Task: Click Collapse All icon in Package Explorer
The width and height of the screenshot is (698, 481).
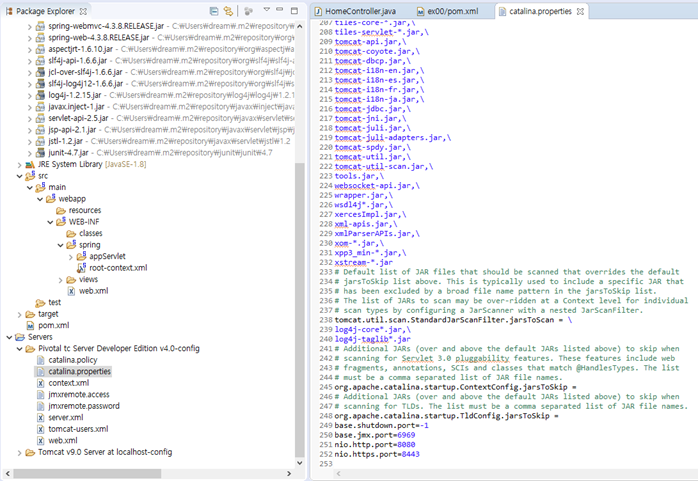Action: point(214,11)
